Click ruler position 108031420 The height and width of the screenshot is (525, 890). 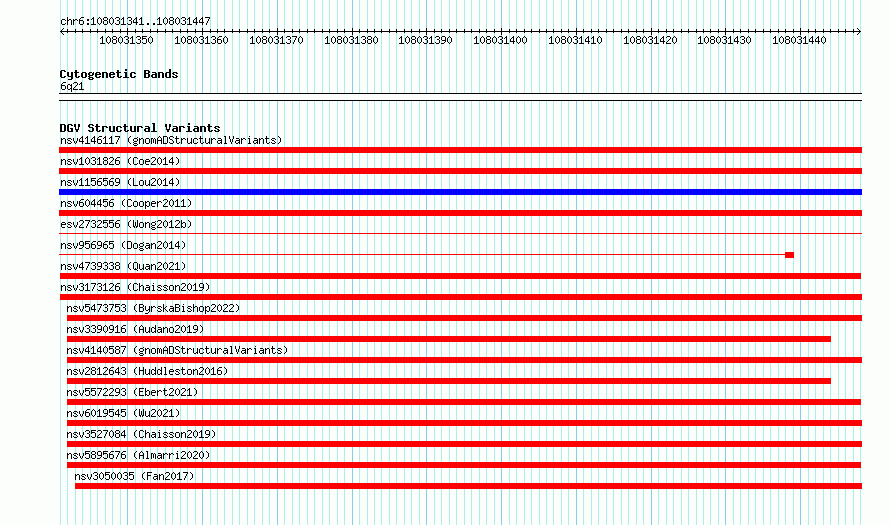click(x=650, y=40)
